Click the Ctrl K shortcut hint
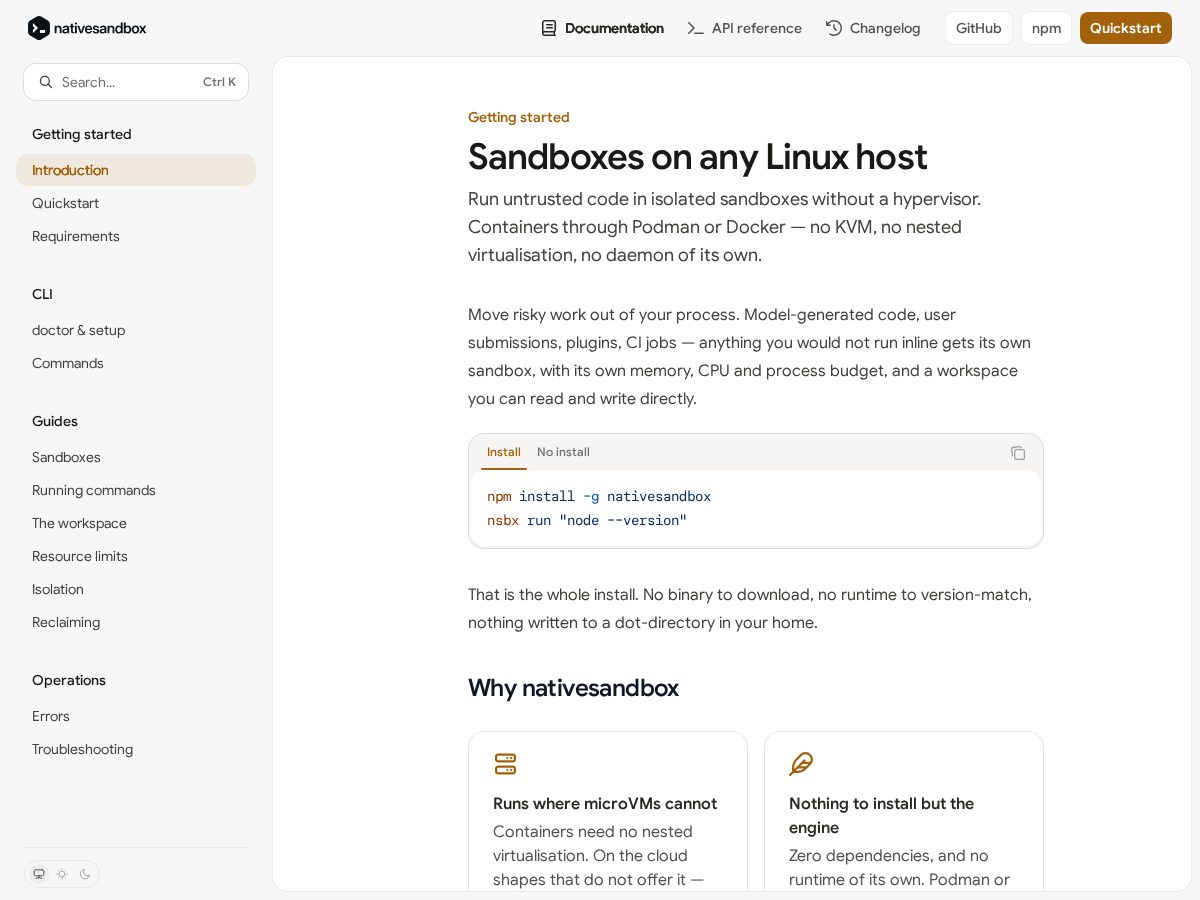The image size is (1200, 900). click(219, 82)
